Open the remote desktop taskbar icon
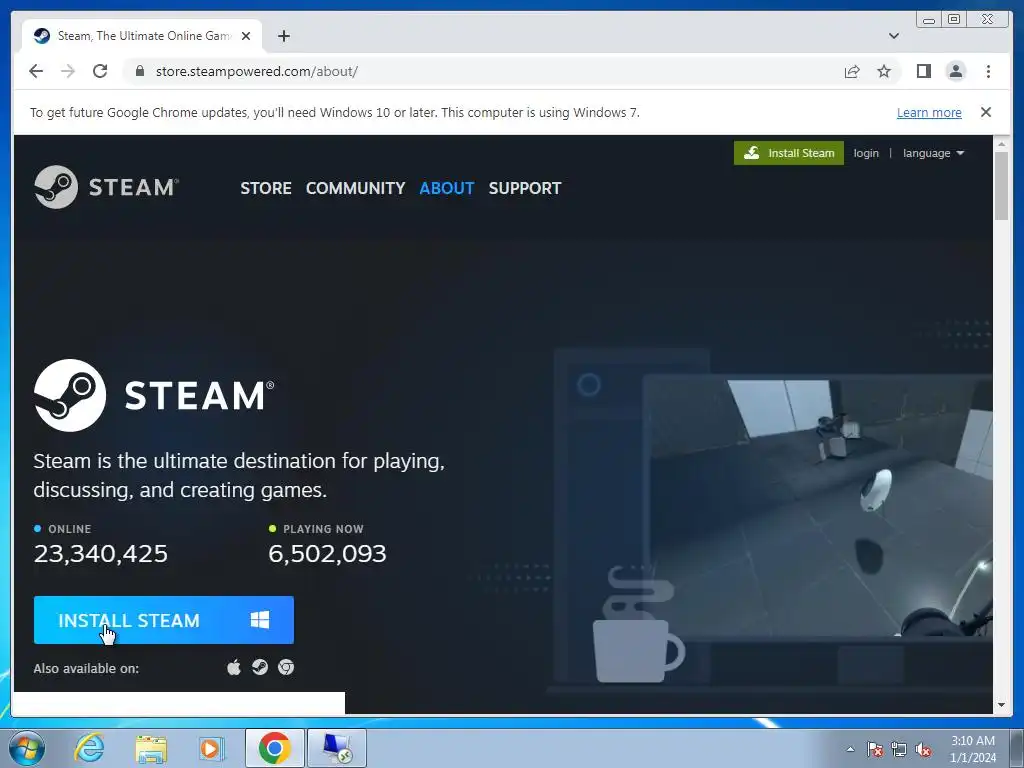 click(x=337, y=748)
